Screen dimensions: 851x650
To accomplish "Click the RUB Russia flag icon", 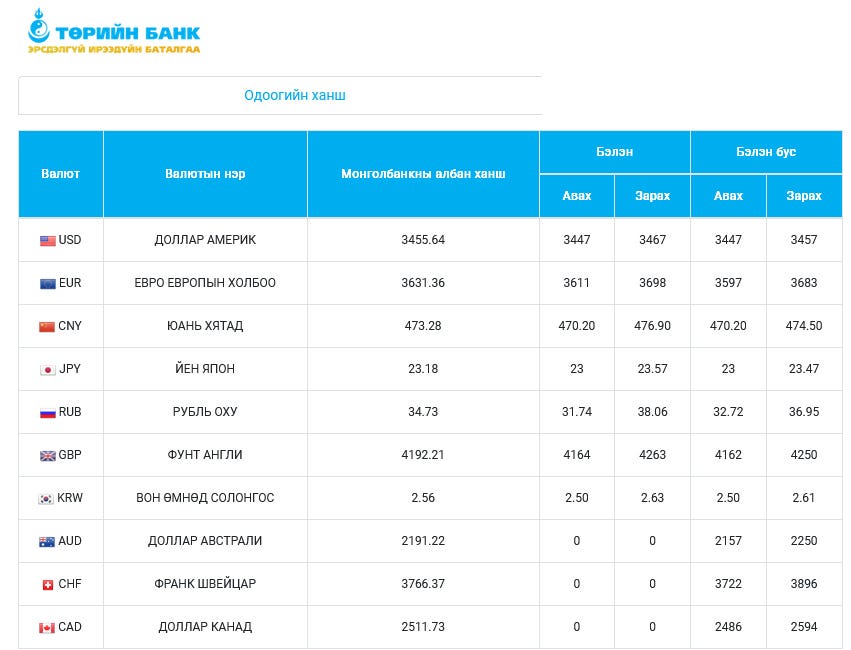I will (48, 412).
